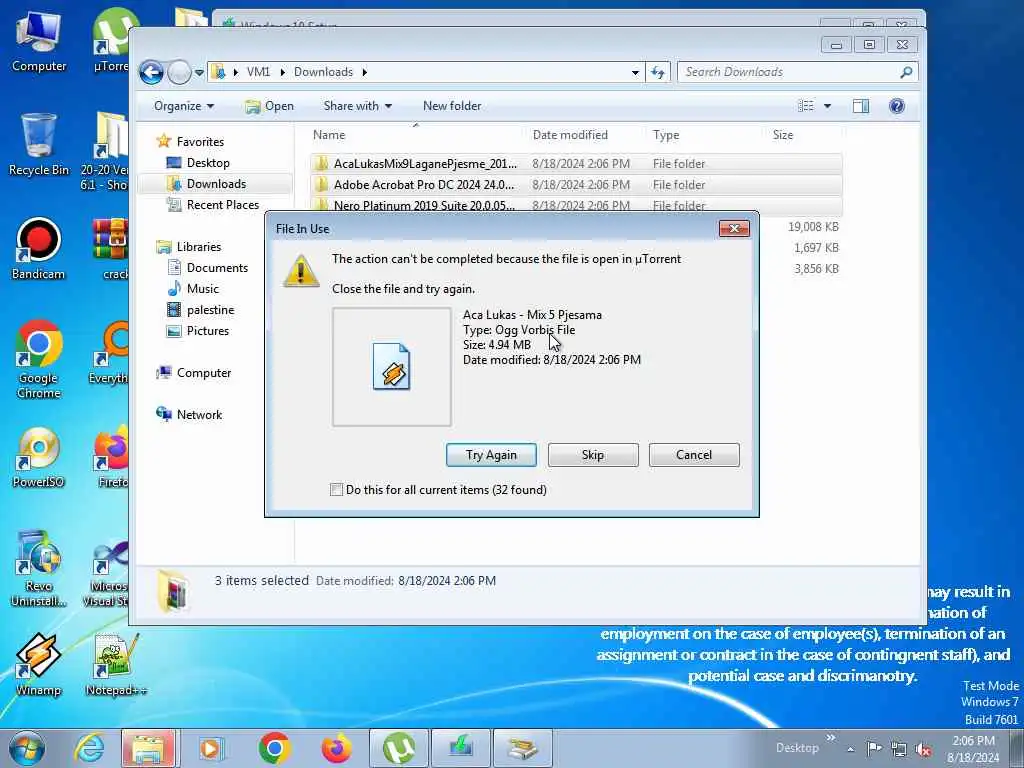
Task: Open Windows Media Player from taskbar
Action: pyautogui.click(x=211, y=748)
